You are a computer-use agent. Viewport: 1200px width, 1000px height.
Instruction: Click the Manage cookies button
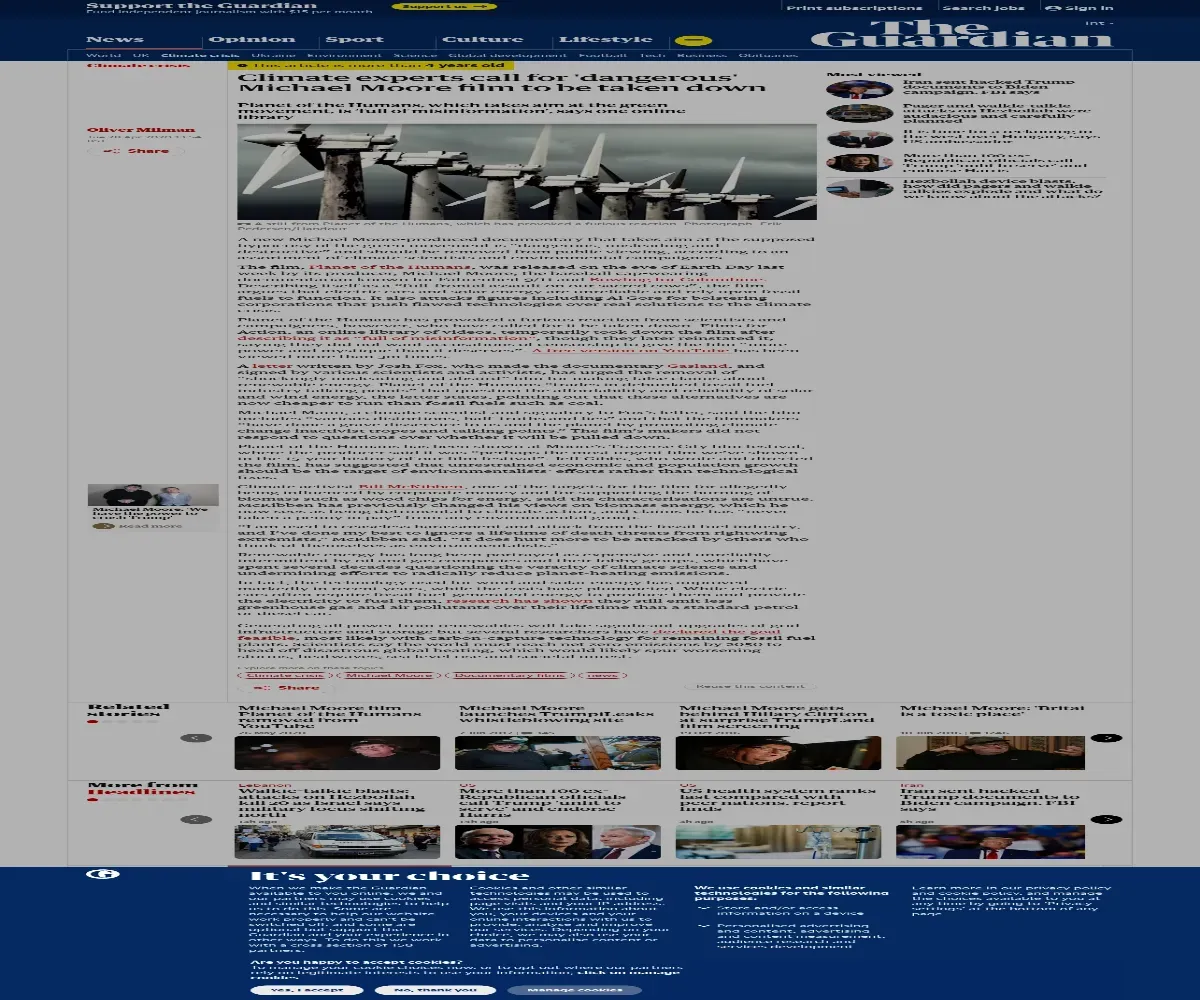[x=574, y=990]
